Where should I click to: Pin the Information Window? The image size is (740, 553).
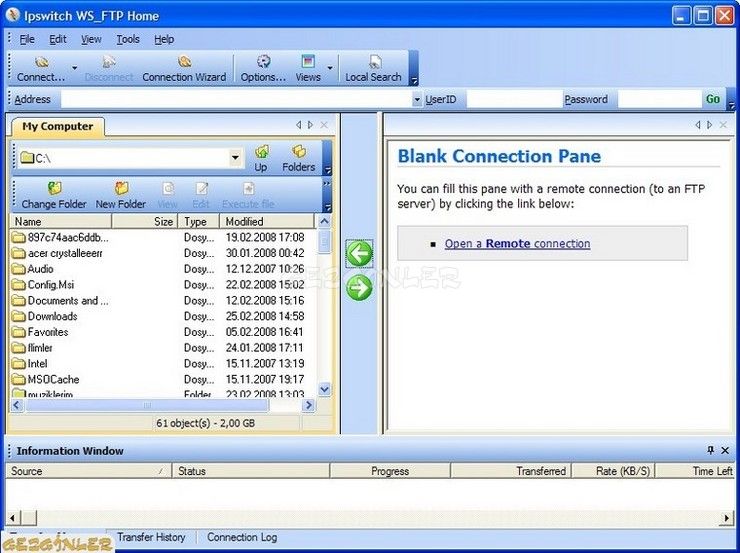tap(710, 450)
